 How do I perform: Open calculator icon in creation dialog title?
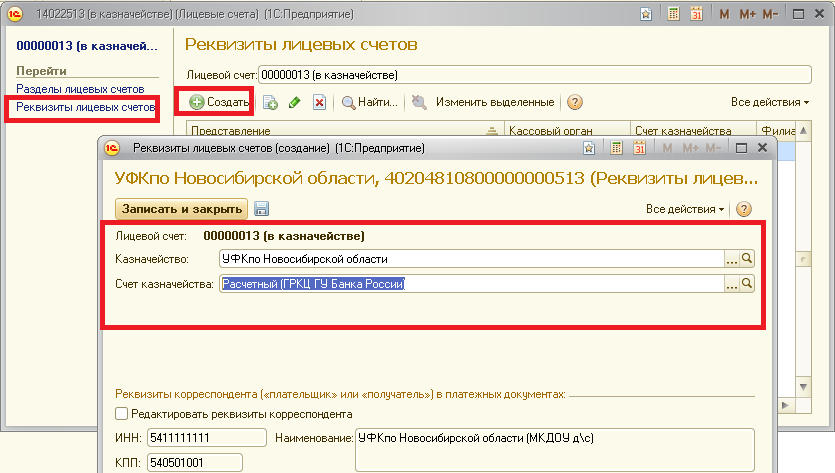coord(616,148)
